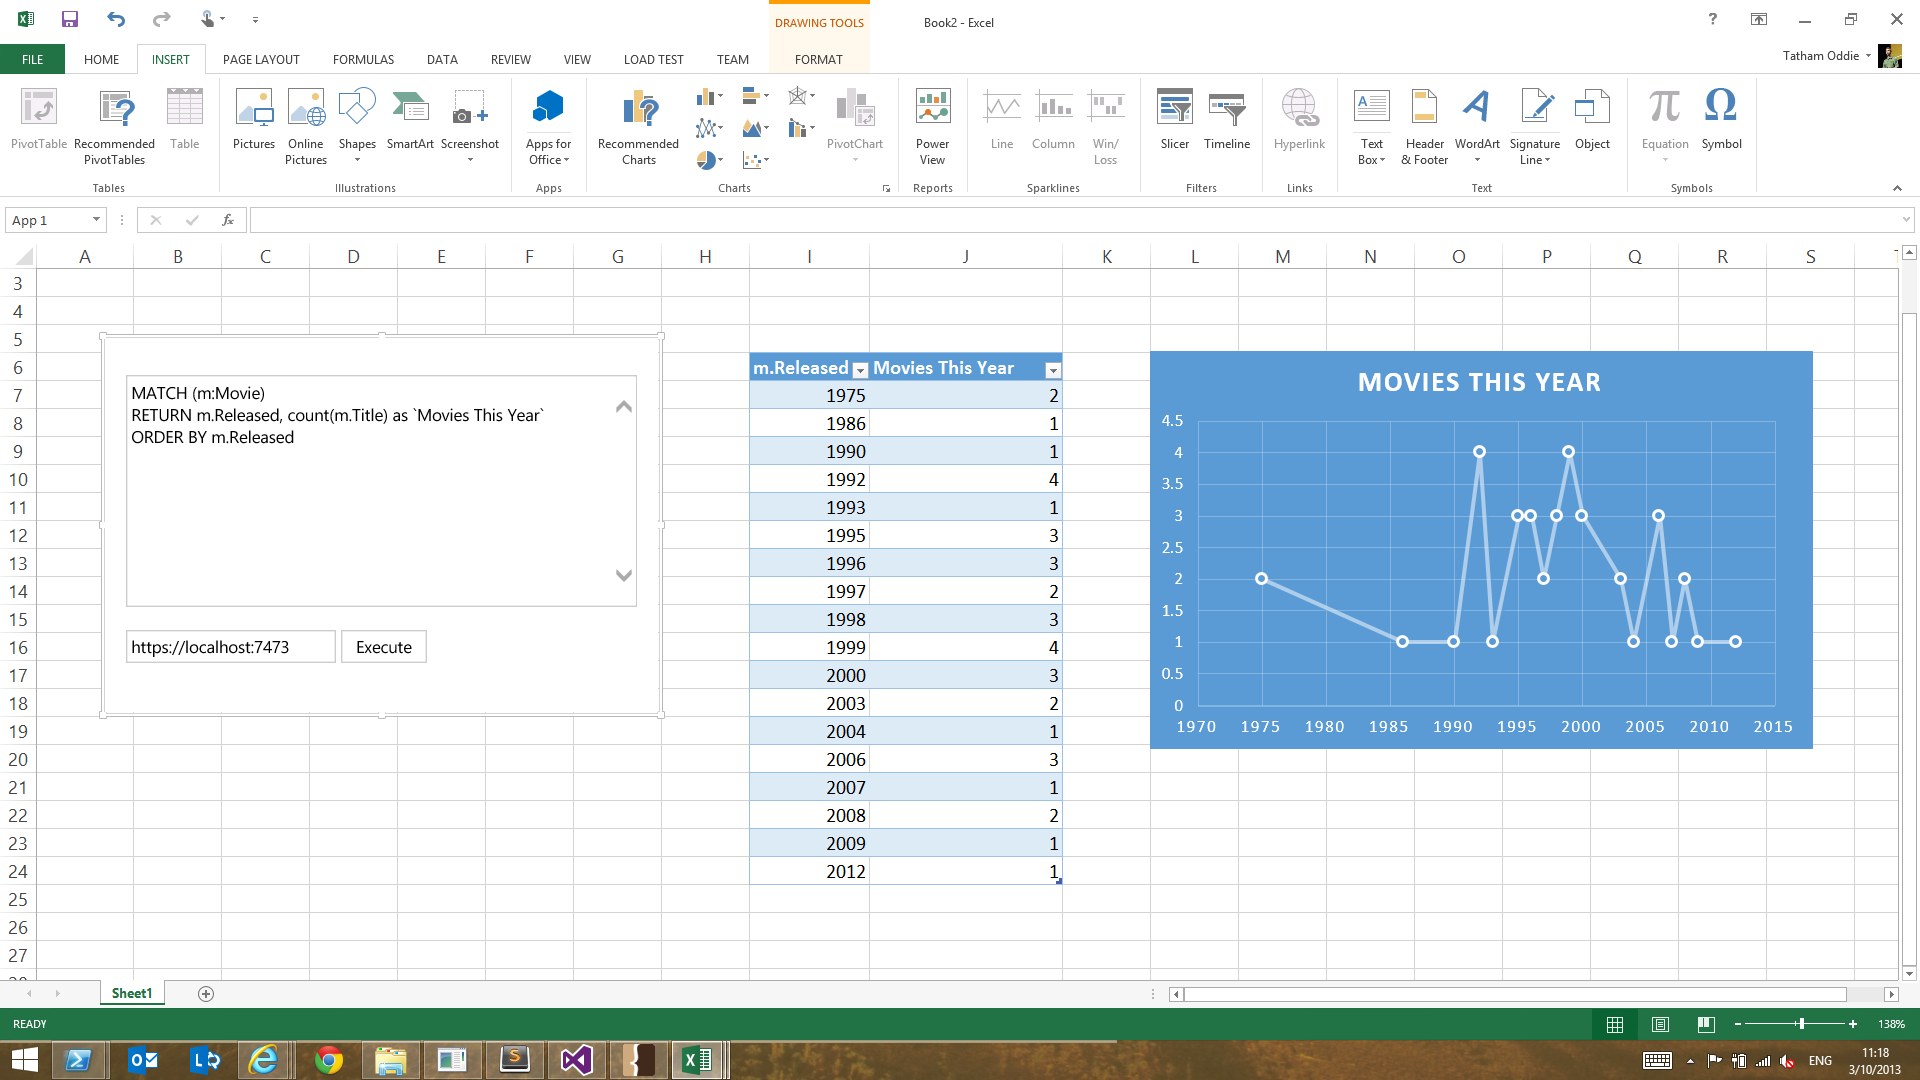Expand the Name Box dropdown

[x=96, y=220]
